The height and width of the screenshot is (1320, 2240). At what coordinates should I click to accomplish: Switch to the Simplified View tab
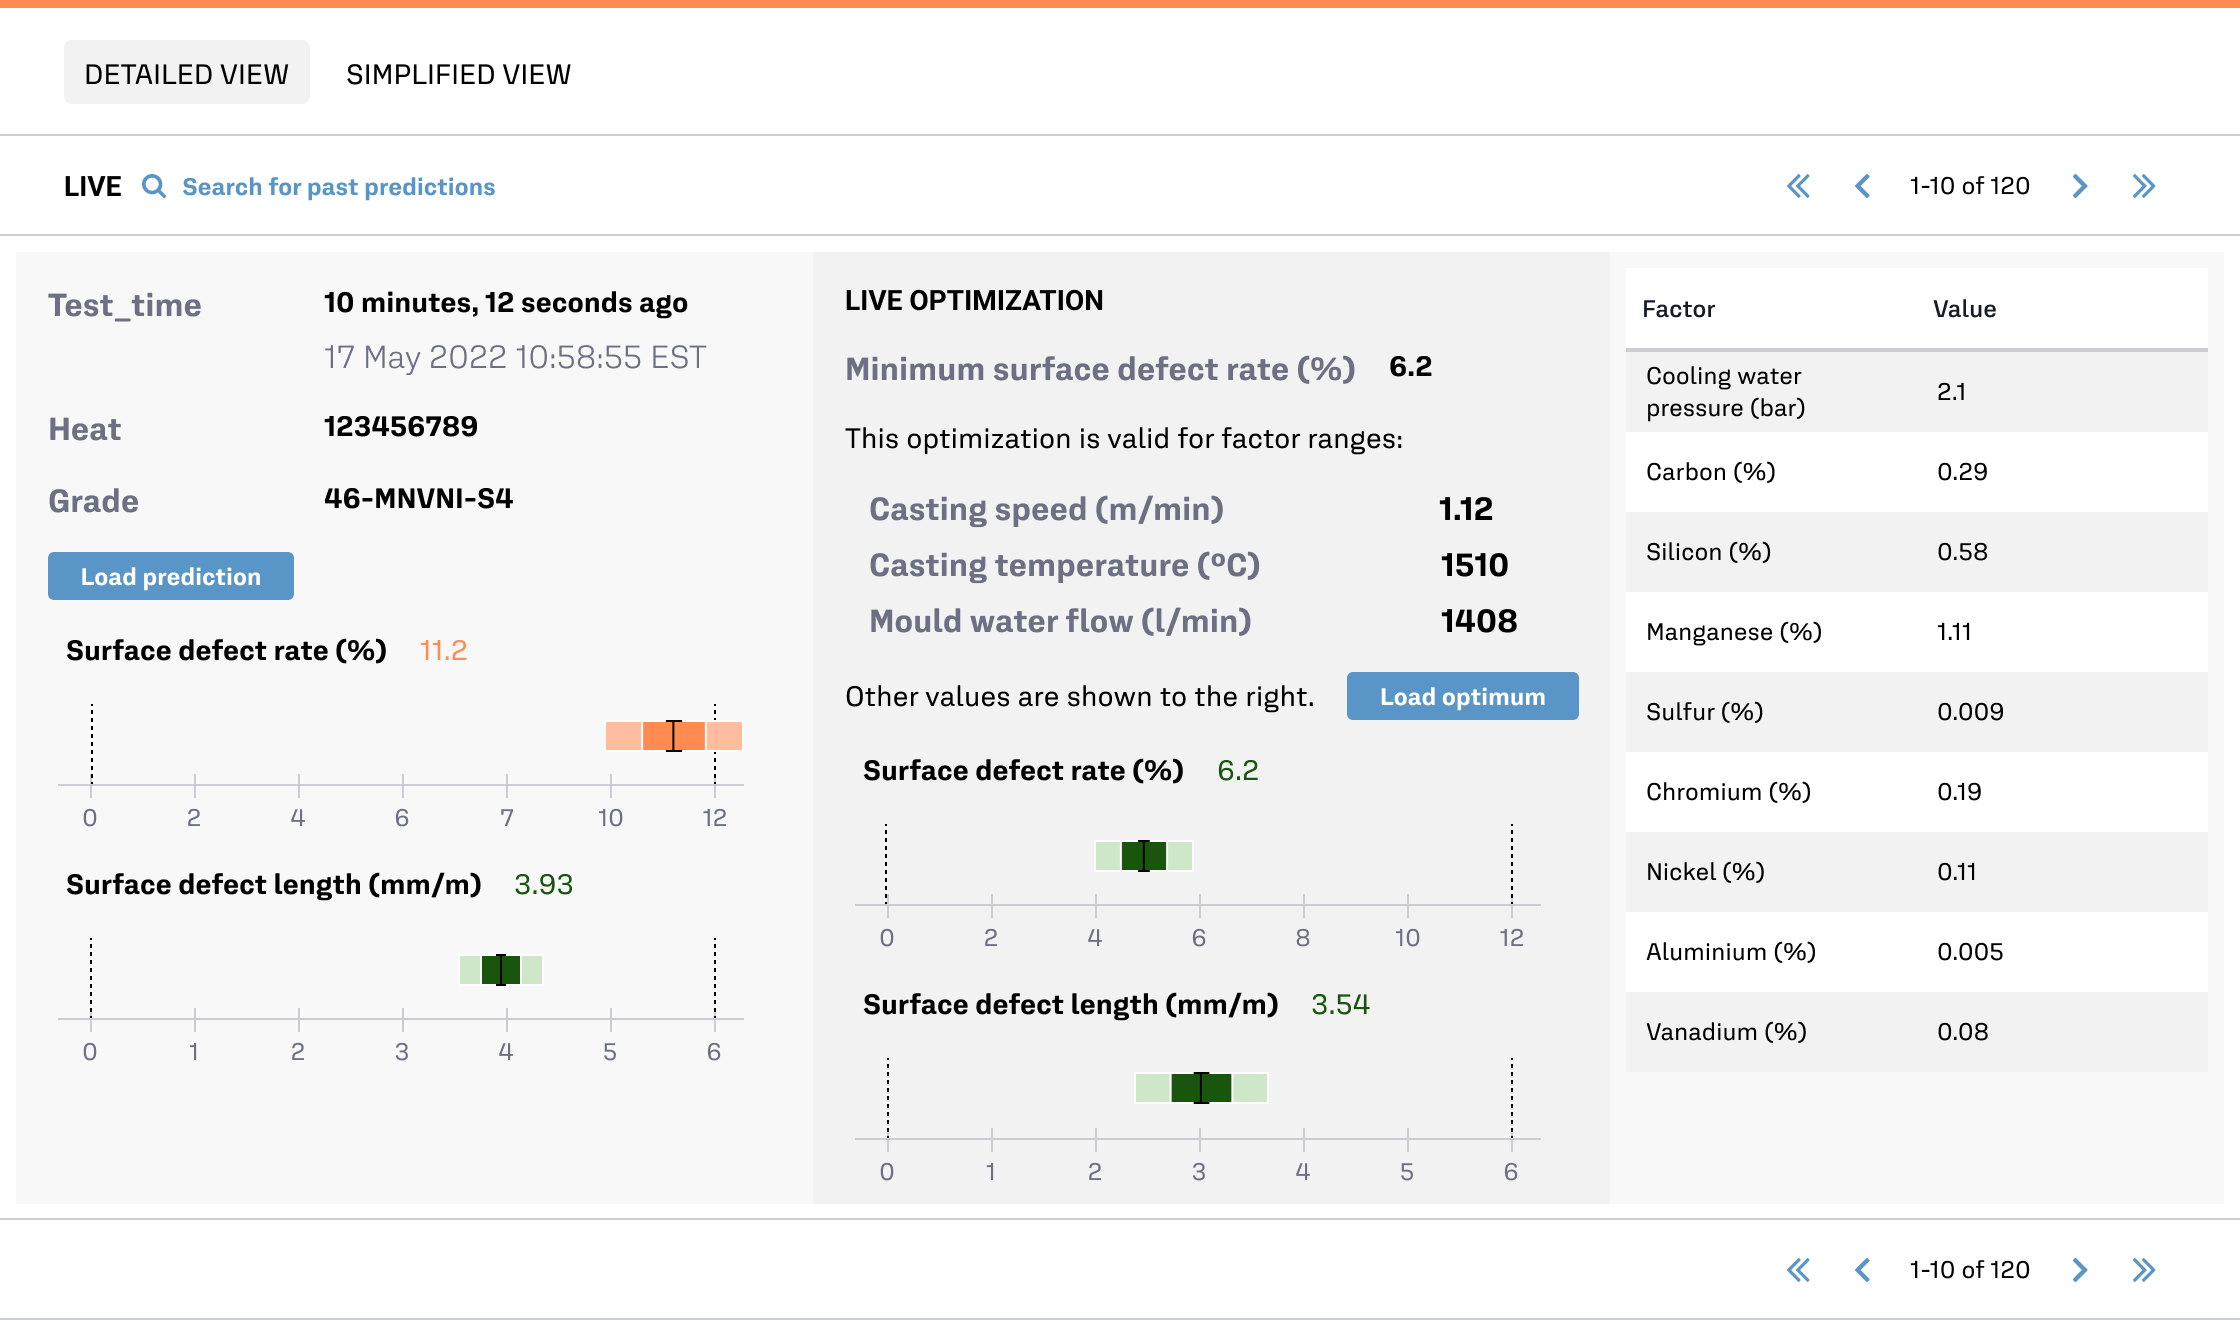tap(458, 74)
